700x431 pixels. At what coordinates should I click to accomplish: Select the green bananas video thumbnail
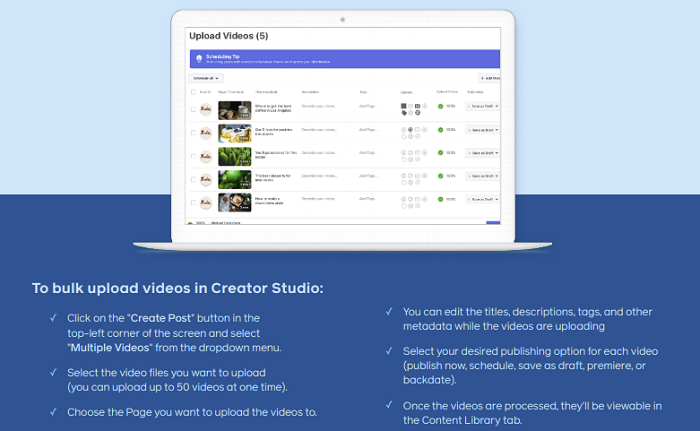click(x=234, y=156)
